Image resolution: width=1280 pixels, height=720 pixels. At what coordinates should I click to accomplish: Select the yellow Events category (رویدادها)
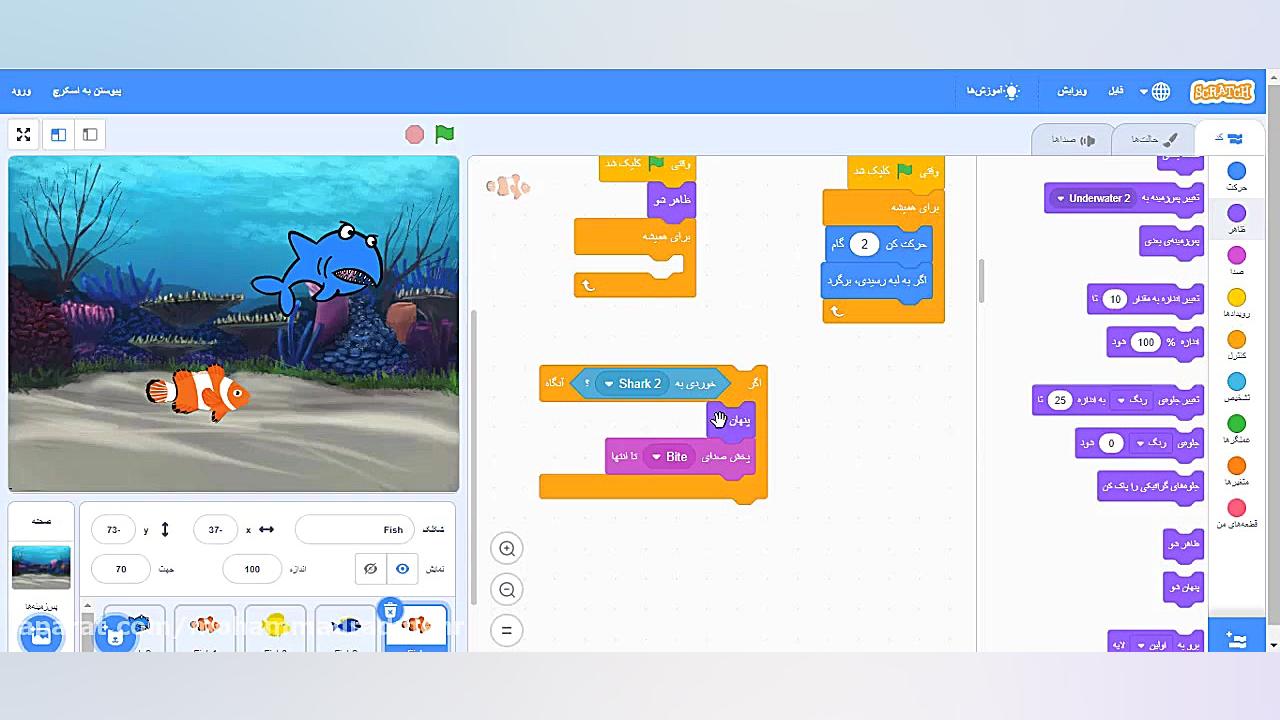tap(1237, 303)
